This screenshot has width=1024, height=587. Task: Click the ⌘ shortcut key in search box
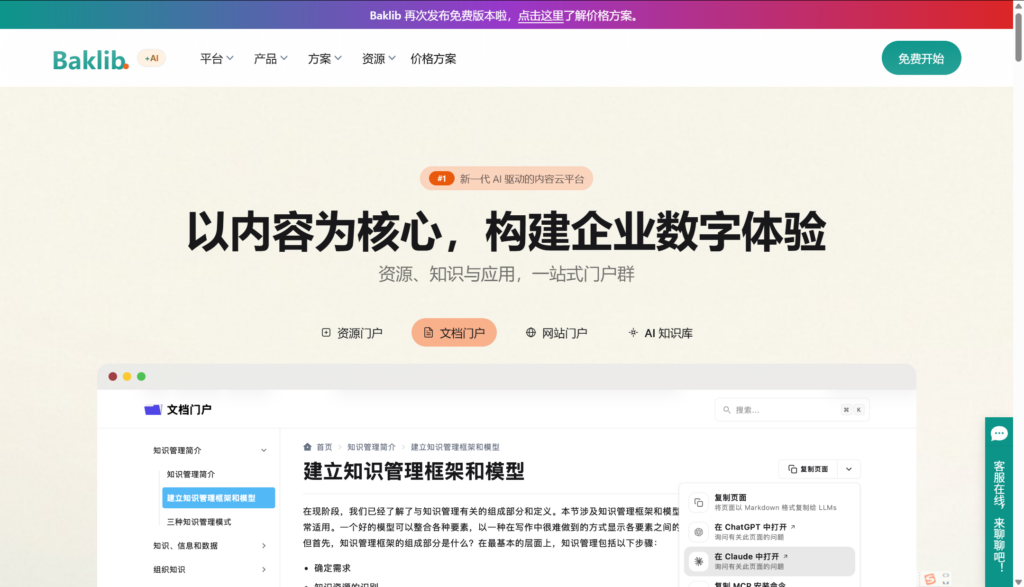click(x=846, y=410)
